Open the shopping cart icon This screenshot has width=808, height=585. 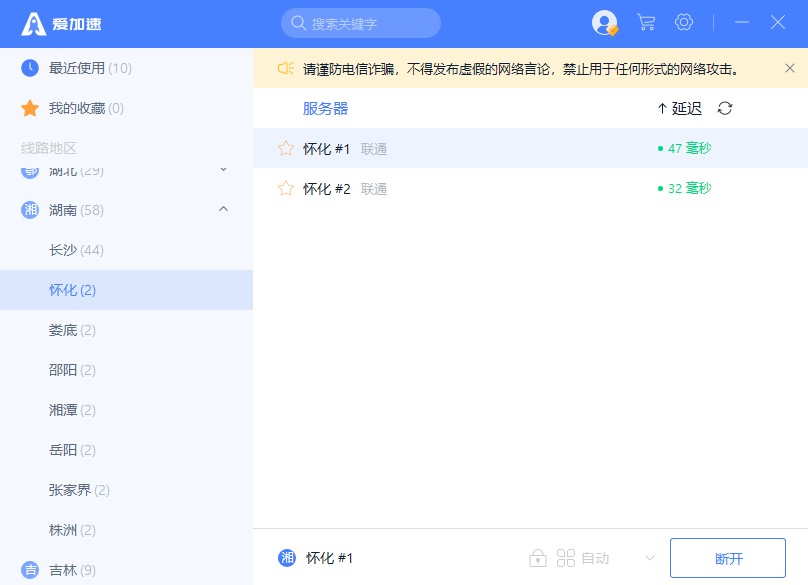coord(646,23)
